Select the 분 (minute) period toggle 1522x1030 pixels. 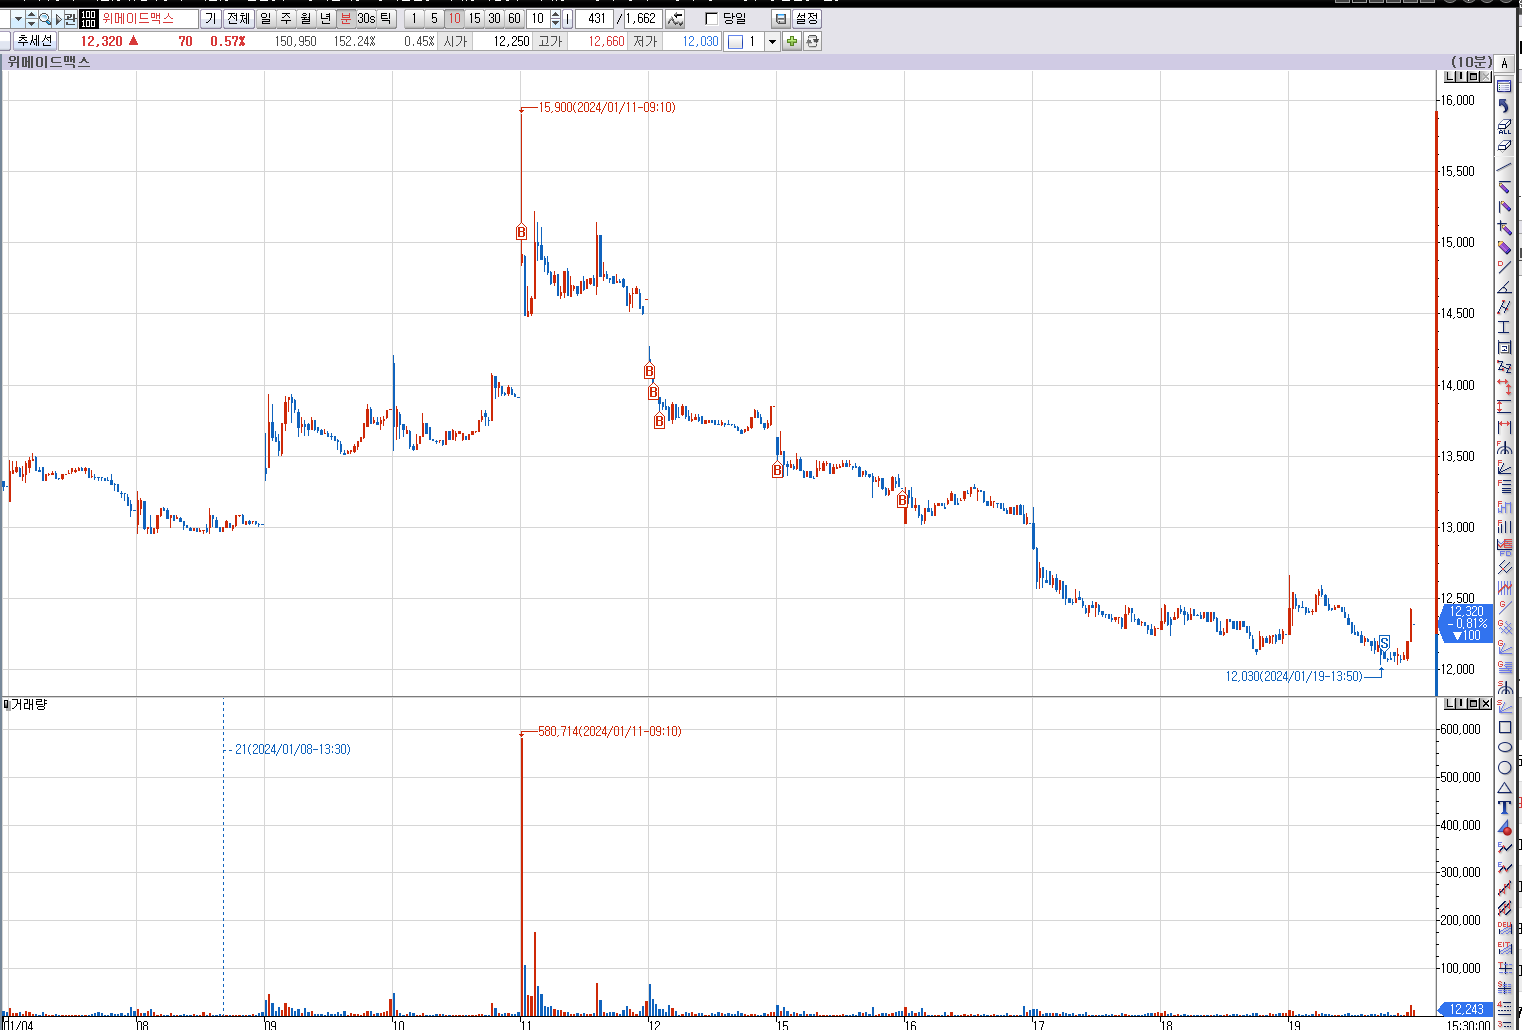(345, 19)
